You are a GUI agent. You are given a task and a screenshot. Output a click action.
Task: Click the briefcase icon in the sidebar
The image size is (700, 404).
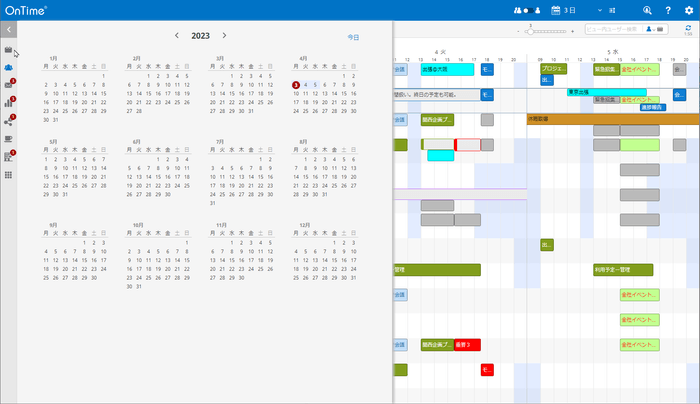(9, 49)
